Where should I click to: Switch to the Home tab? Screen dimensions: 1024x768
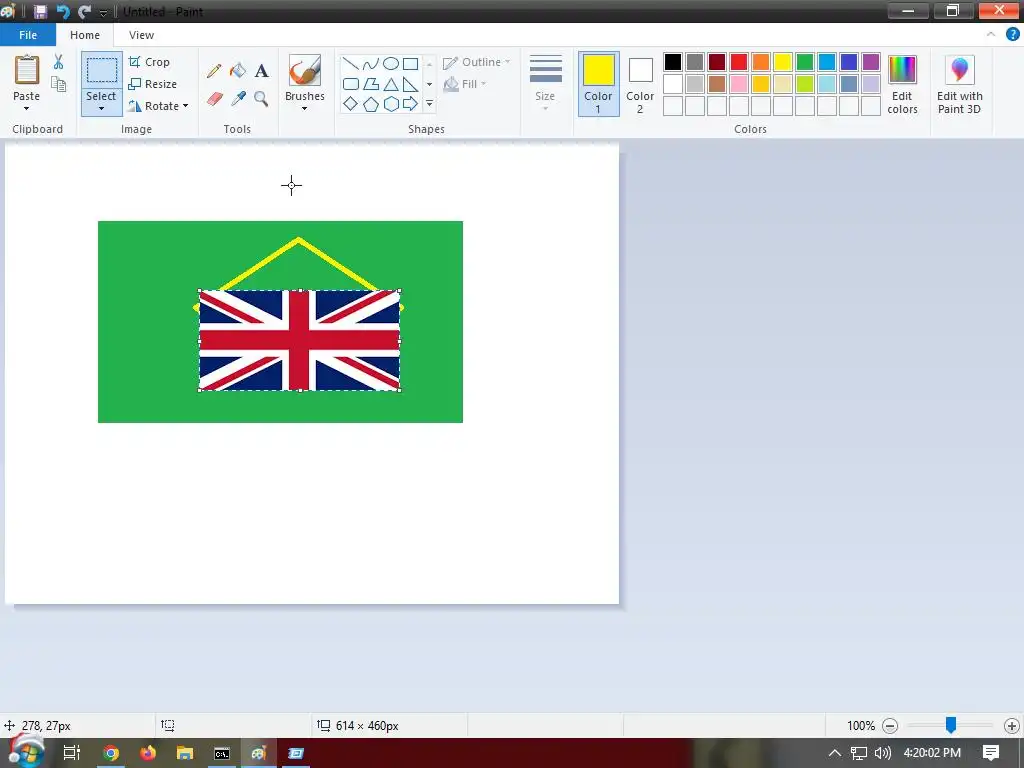click(x=85, y=35)
